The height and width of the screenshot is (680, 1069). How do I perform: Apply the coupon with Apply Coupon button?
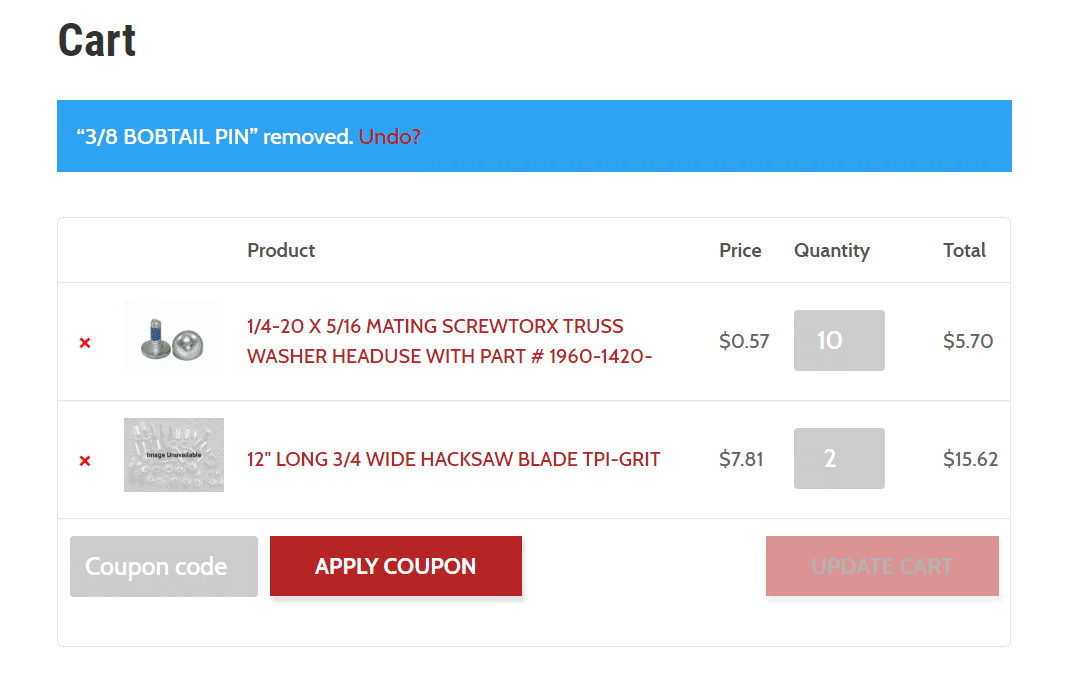pos(395,566)
